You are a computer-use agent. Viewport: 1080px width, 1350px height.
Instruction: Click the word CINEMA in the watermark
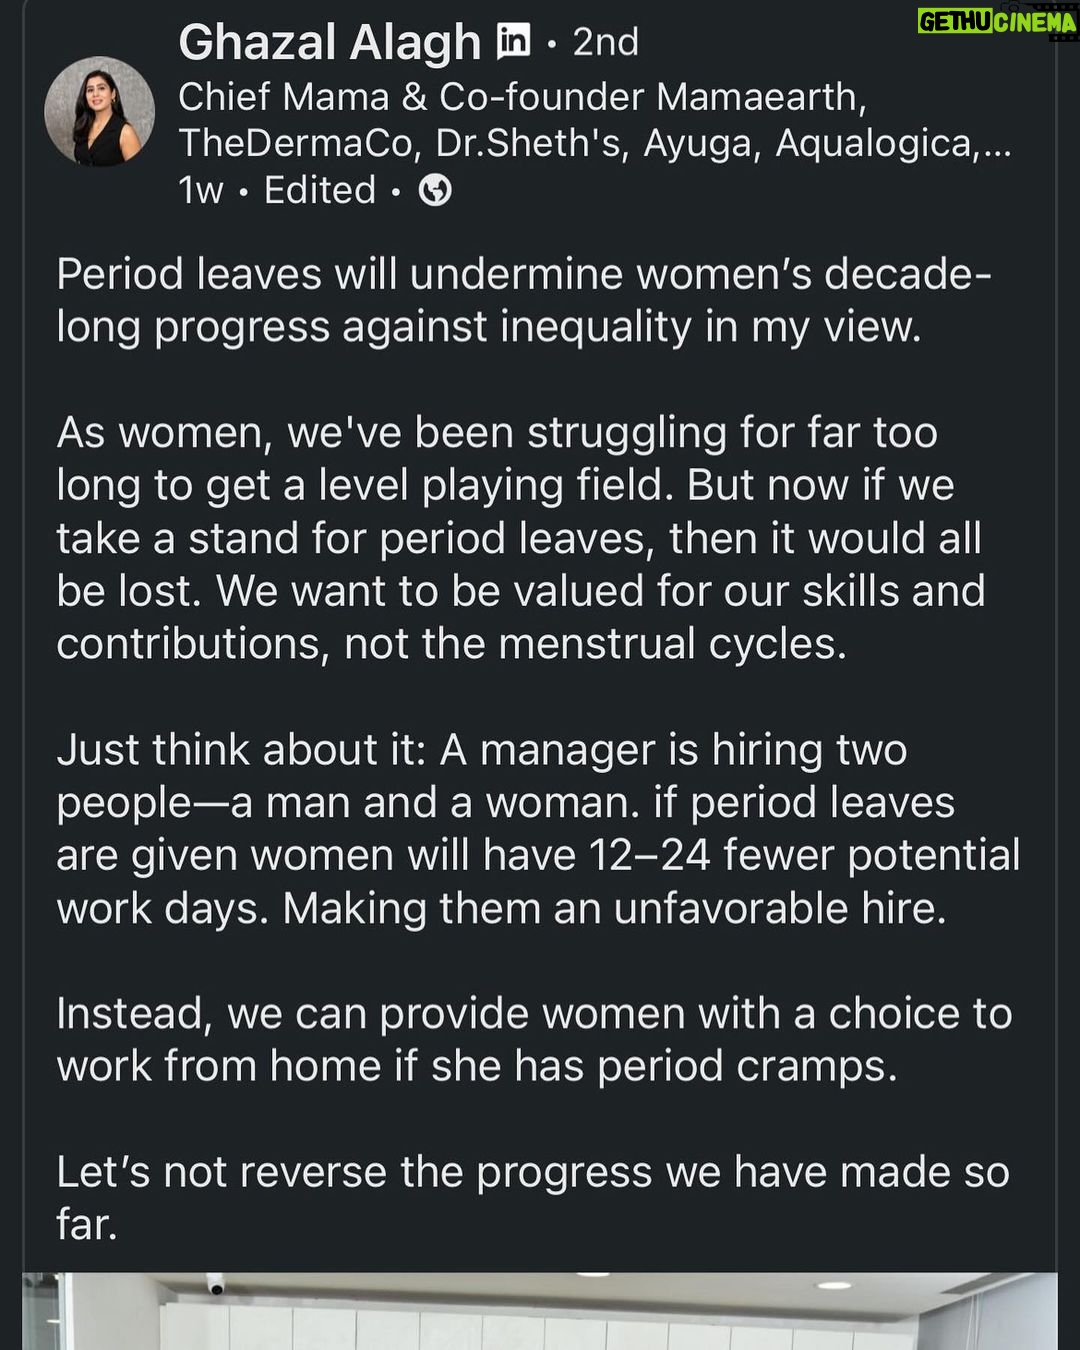pyautogui.click(x=1036, y=21)
